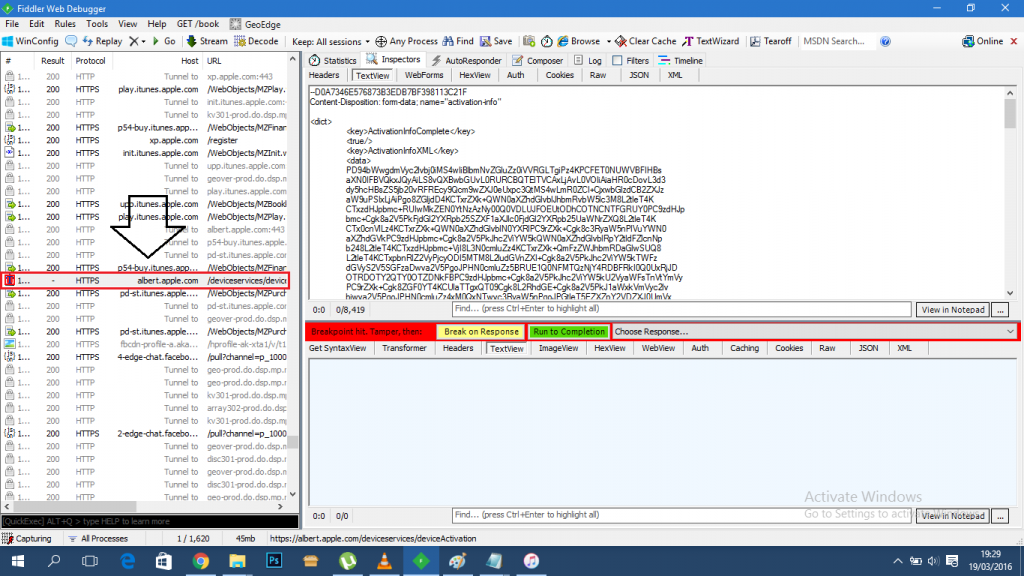
Task: Select request HexView inspector tab
Action: 474,75
